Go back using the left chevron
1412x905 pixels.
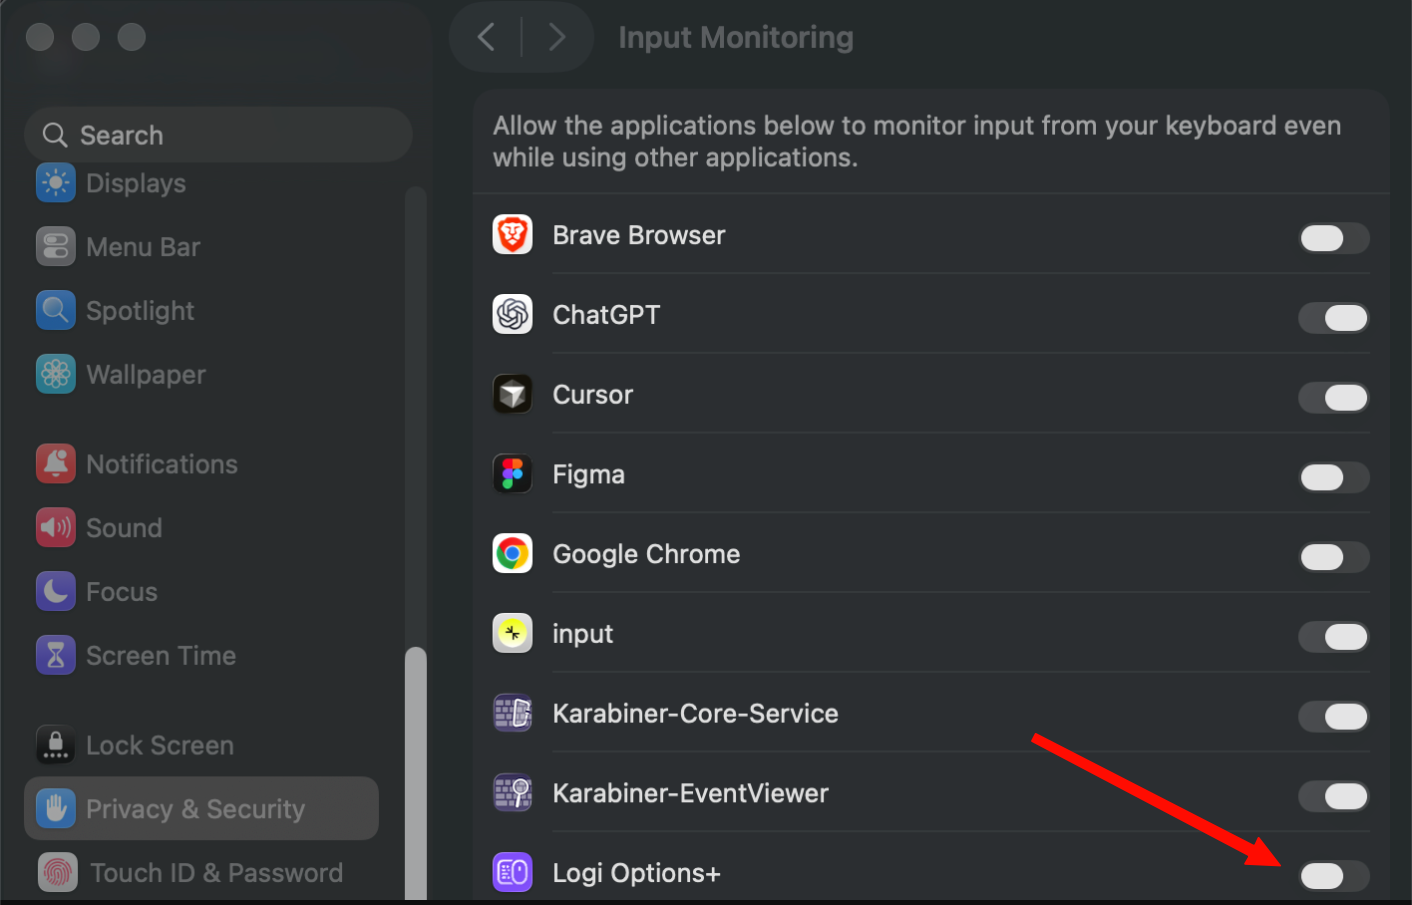(487, 38)
